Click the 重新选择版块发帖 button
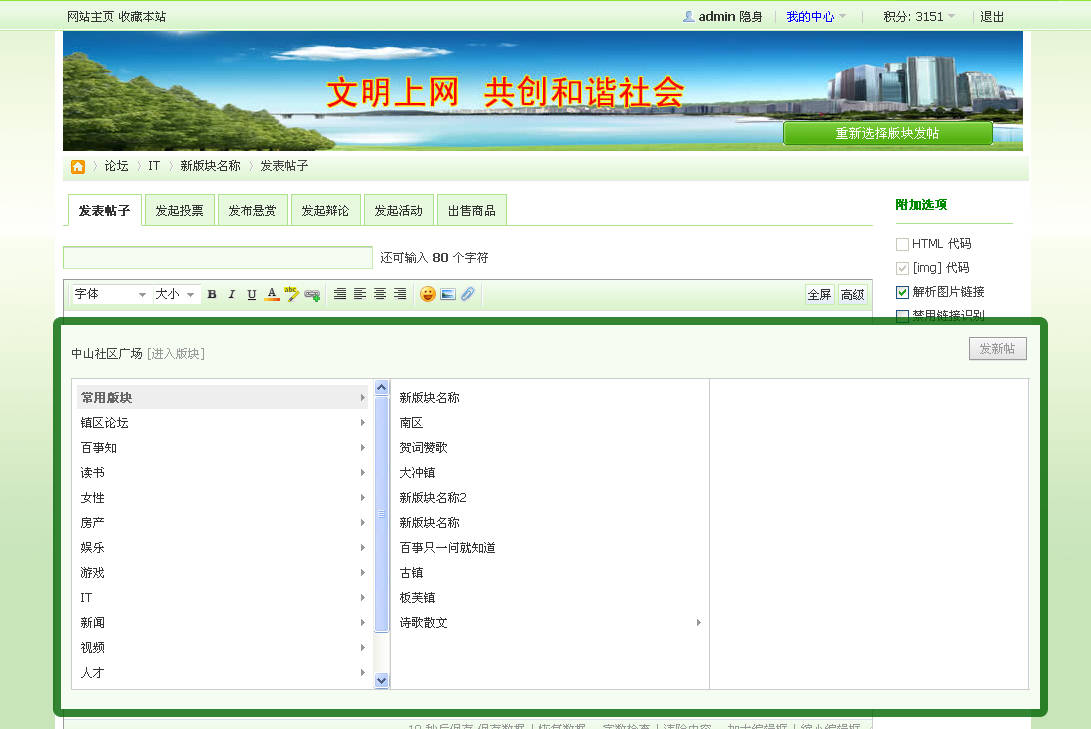 [887, 132]
